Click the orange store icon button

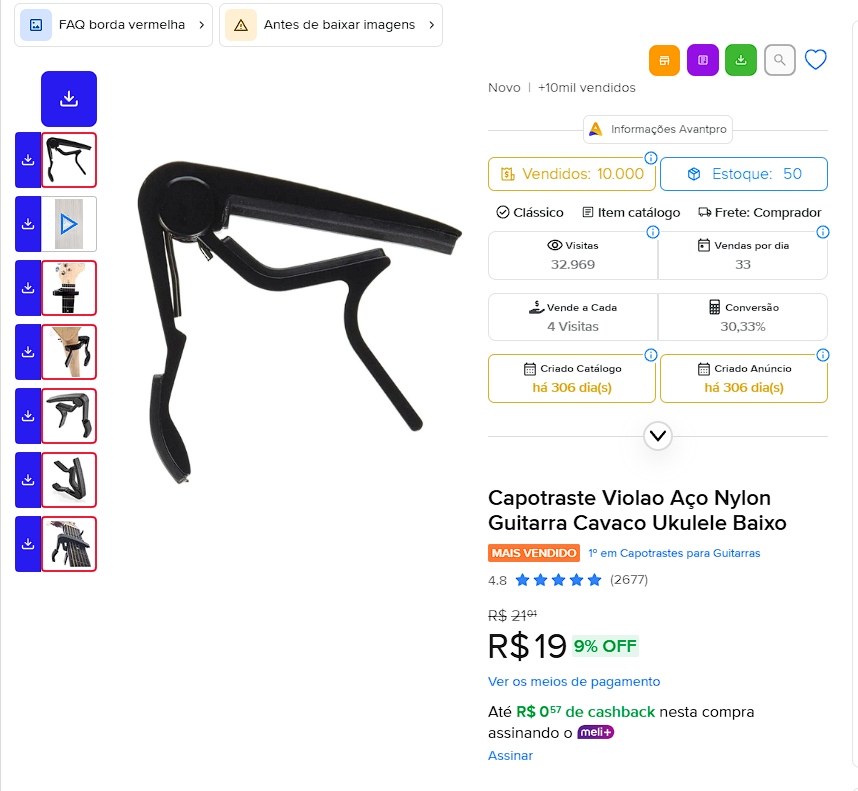[664, 60]
